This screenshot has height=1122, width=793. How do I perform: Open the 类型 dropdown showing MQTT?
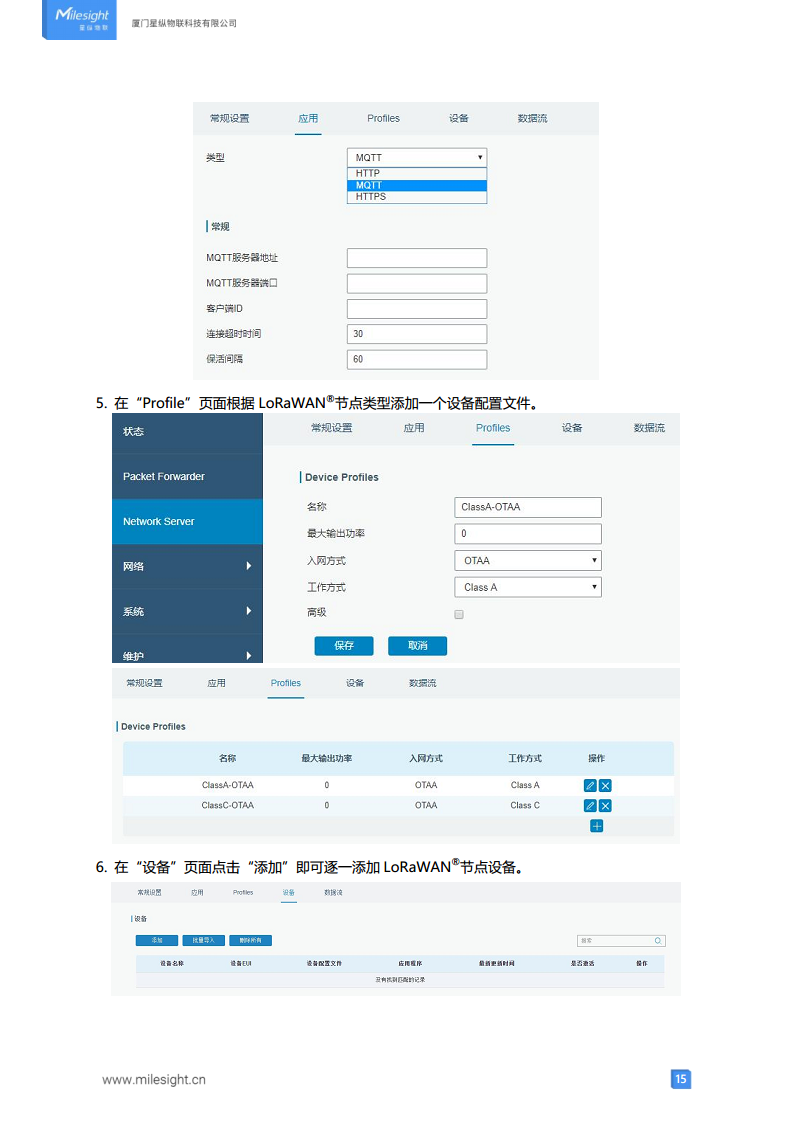[417, 157]
